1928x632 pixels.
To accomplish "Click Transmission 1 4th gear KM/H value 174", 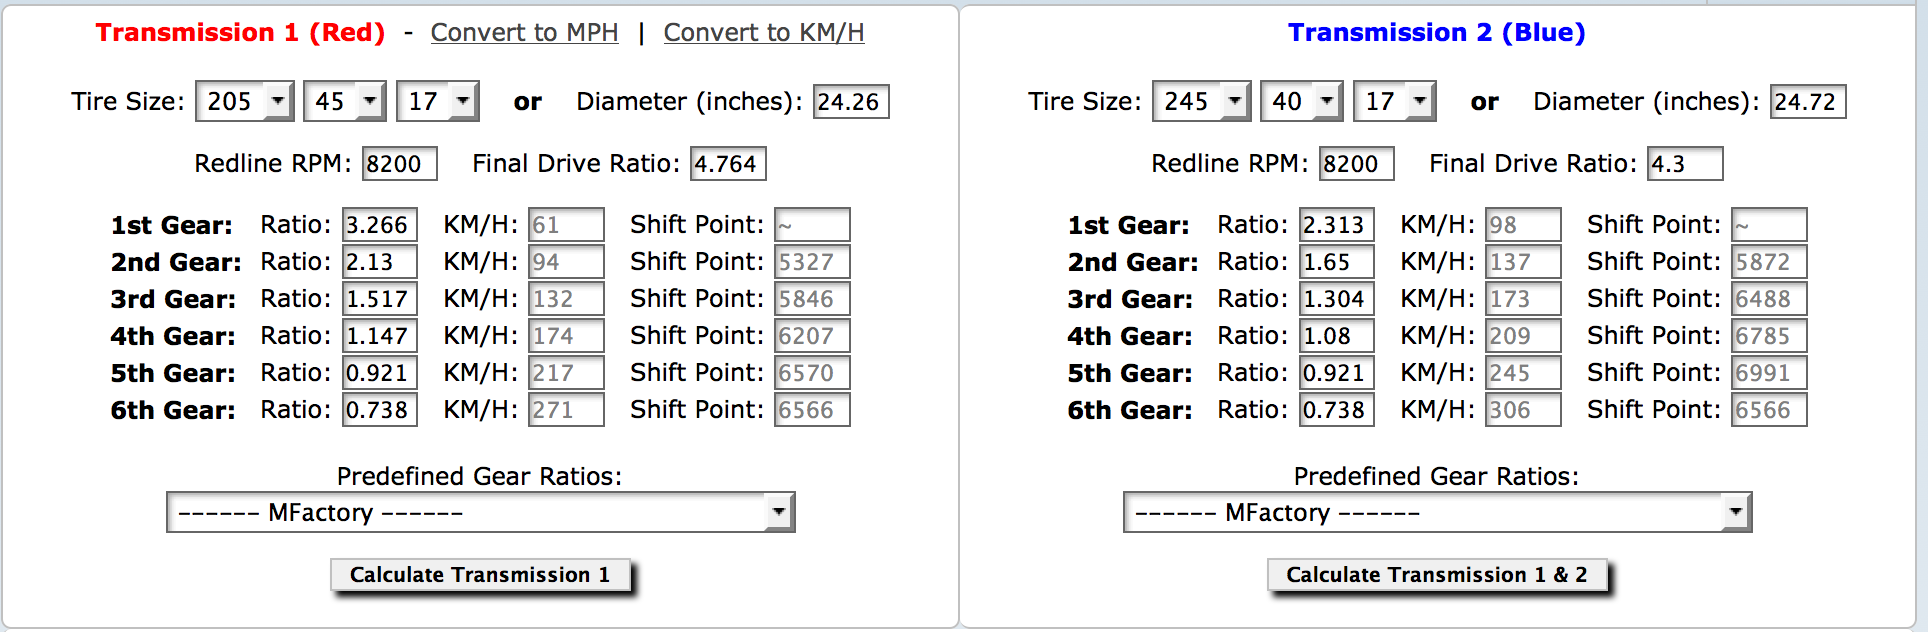I will pyautogui.click(x=566, y=336).
